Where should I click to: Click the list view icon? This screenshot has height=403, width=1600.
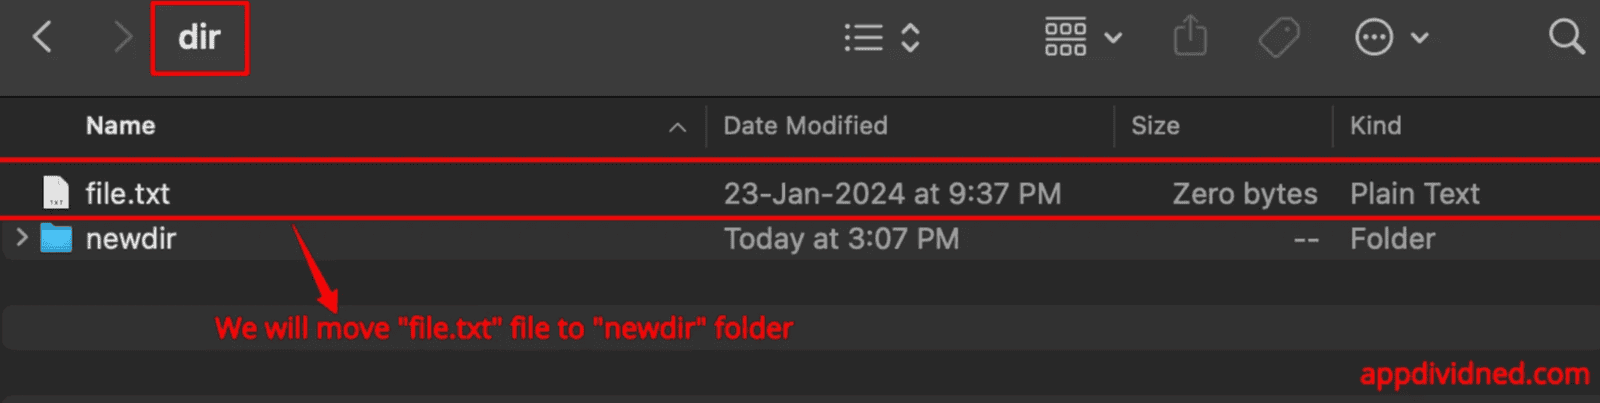[863, 38]
